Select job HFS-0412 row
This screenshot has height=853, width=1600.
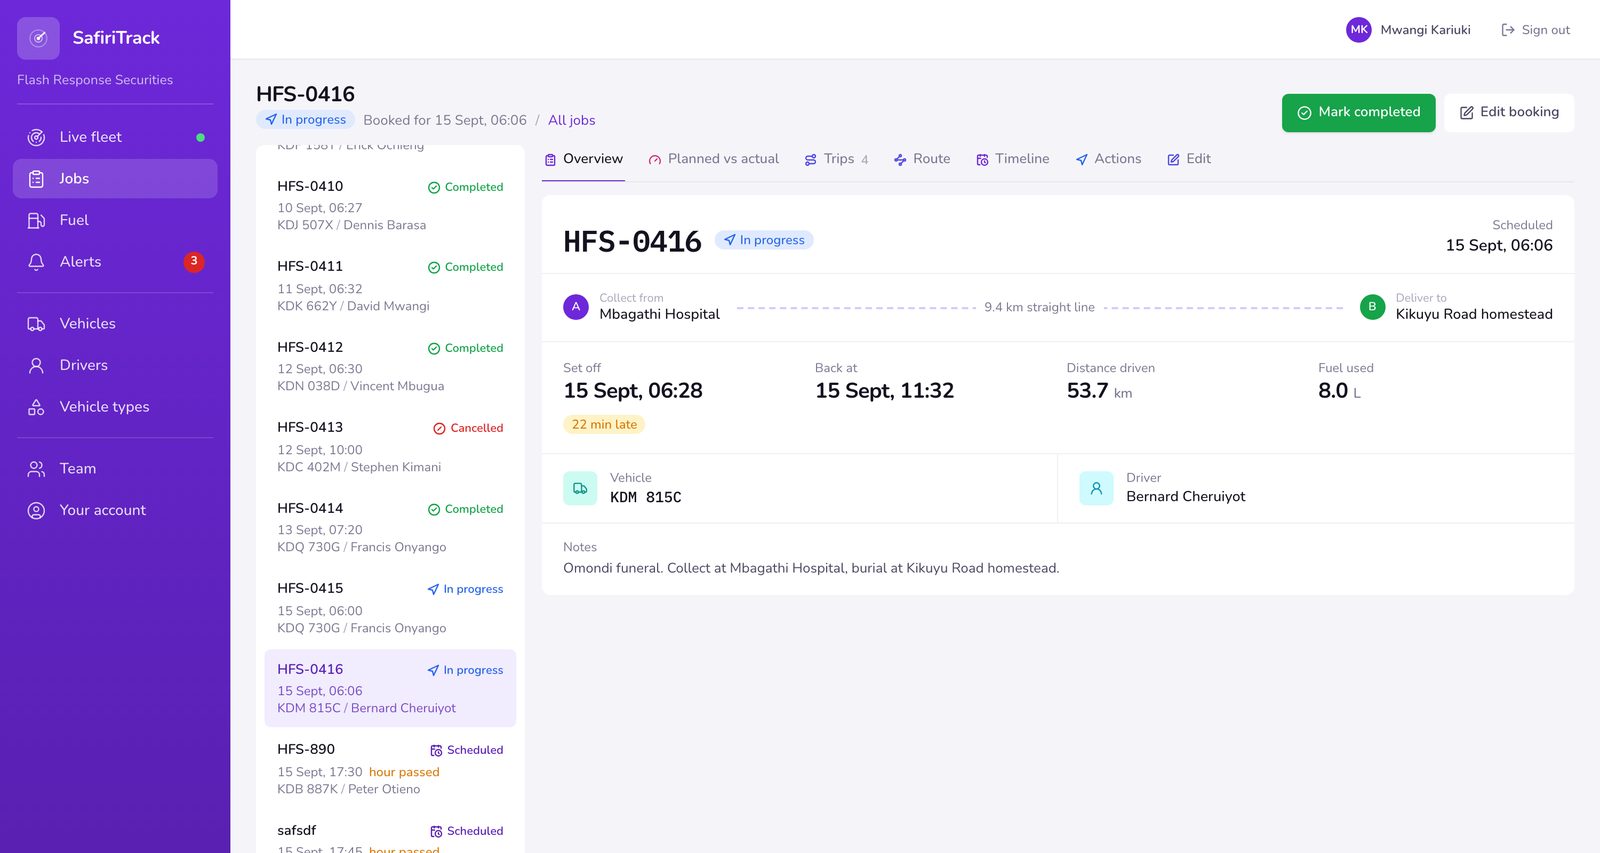point(390,366)
